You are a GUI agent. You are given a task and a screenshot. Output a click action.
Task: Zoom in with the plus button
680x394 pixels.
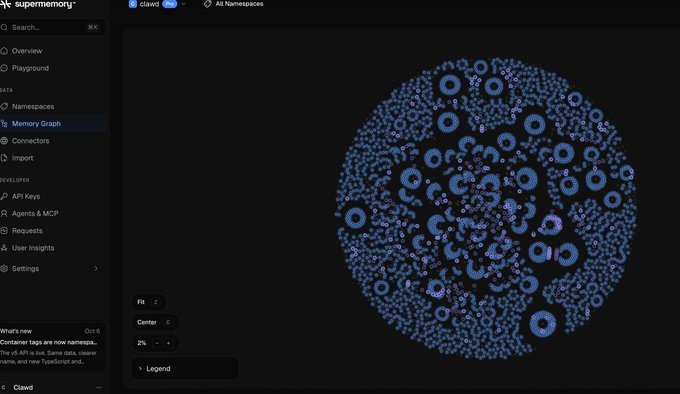click(x=169, y=343)
